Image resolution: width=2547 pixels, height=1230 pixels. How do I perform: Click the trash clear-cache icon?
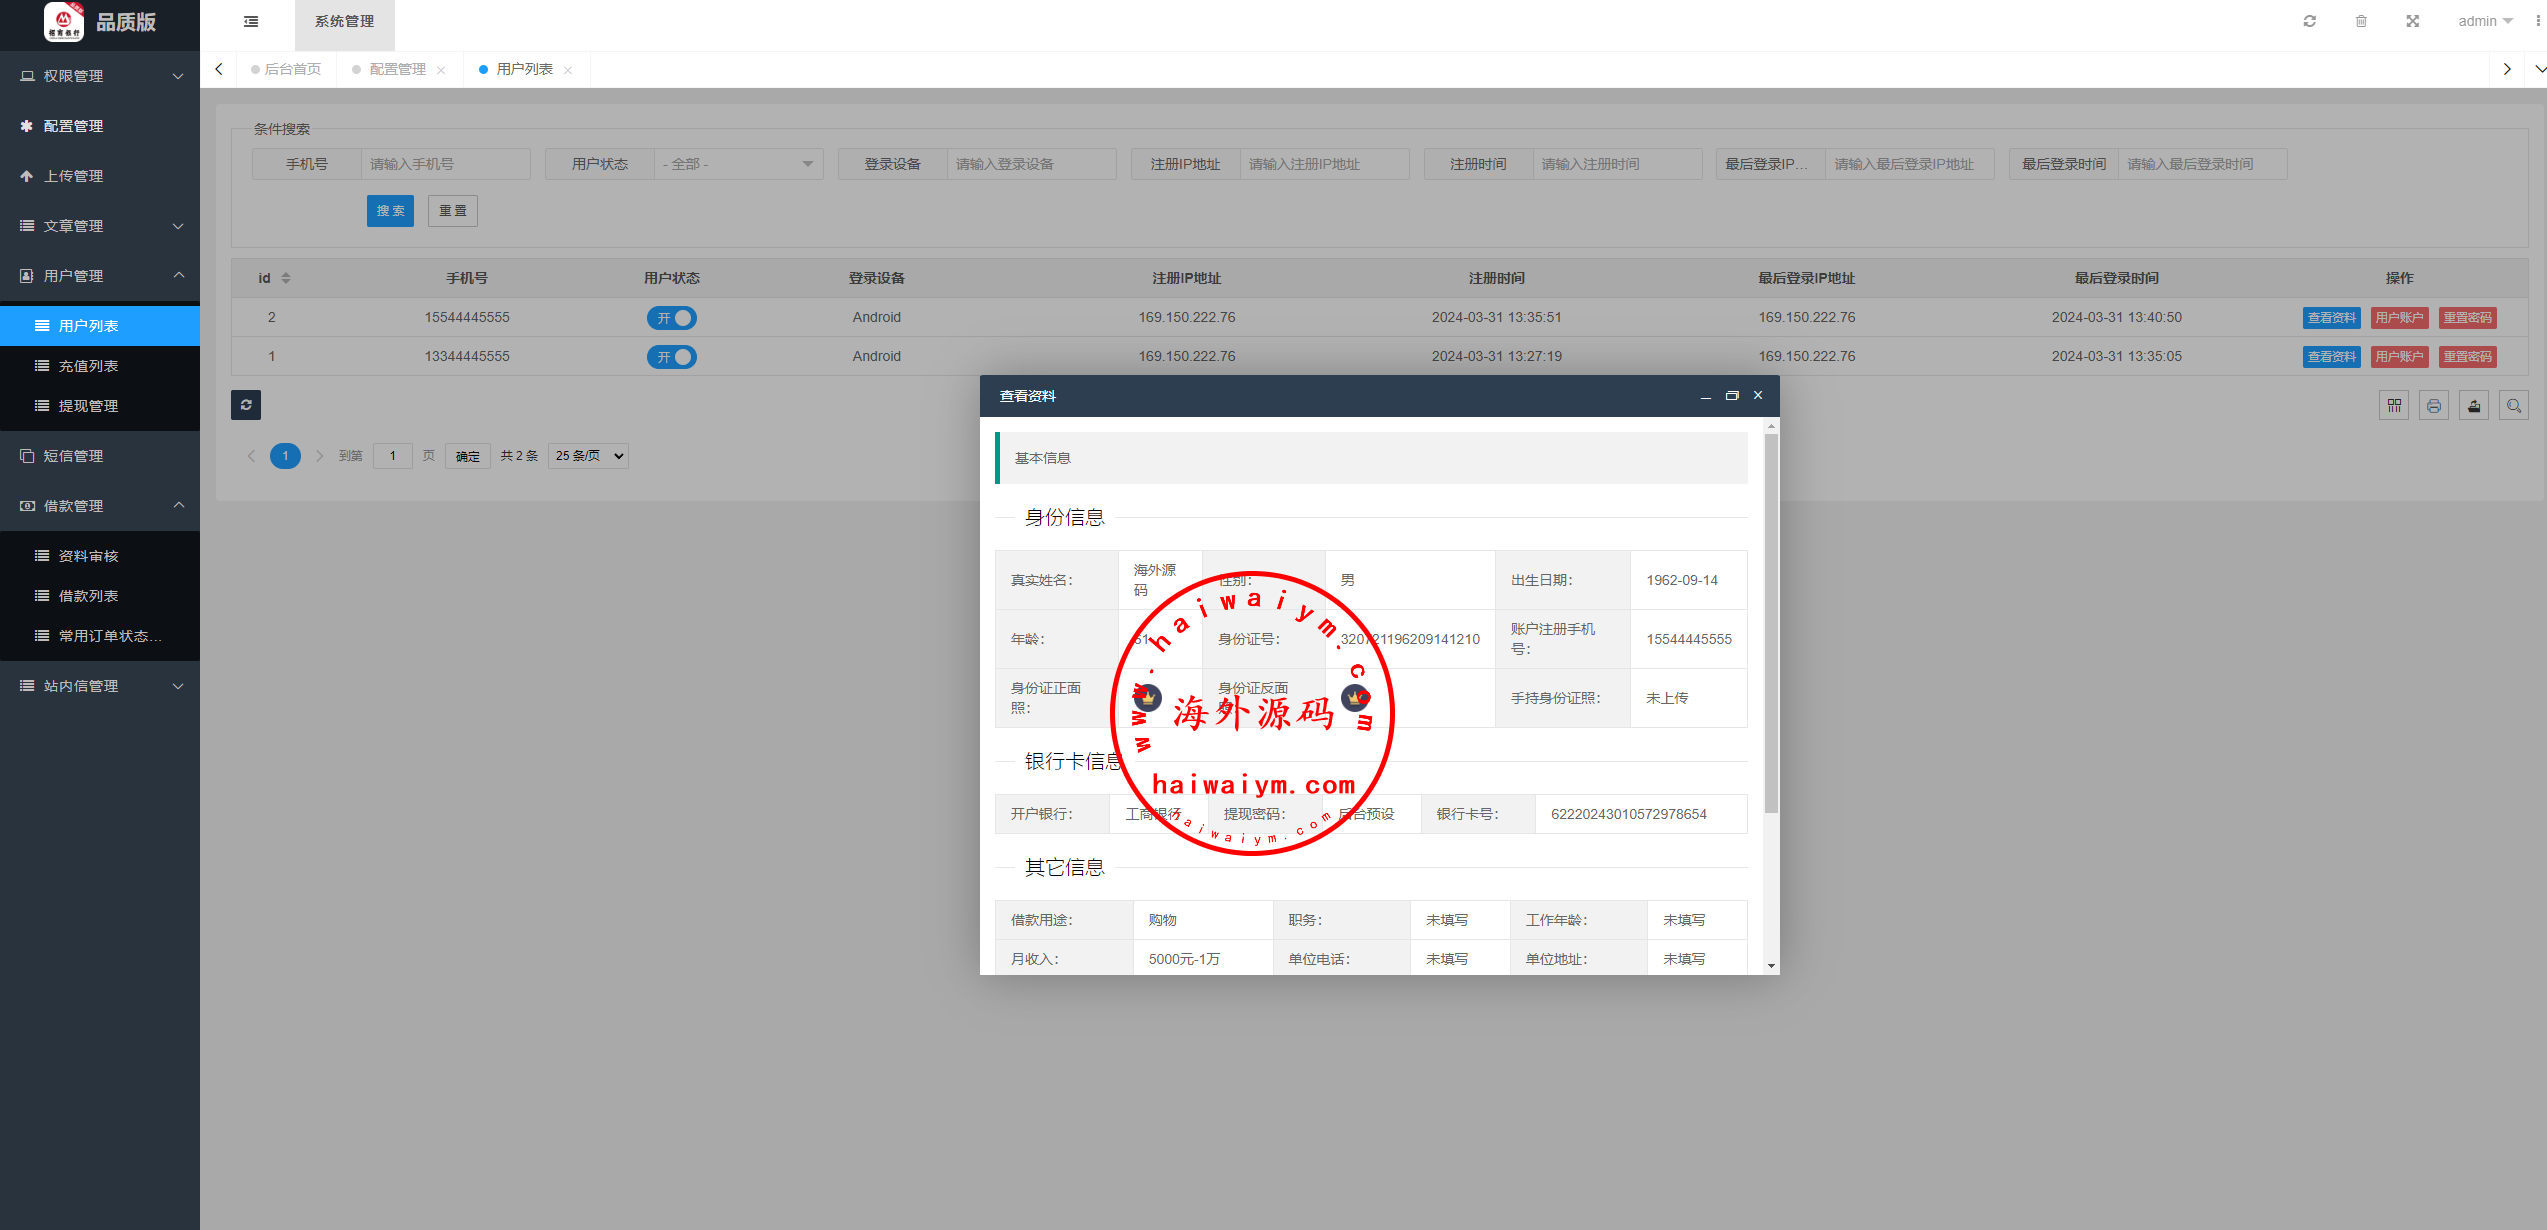pyautogui.click(x=2361, y=21)
